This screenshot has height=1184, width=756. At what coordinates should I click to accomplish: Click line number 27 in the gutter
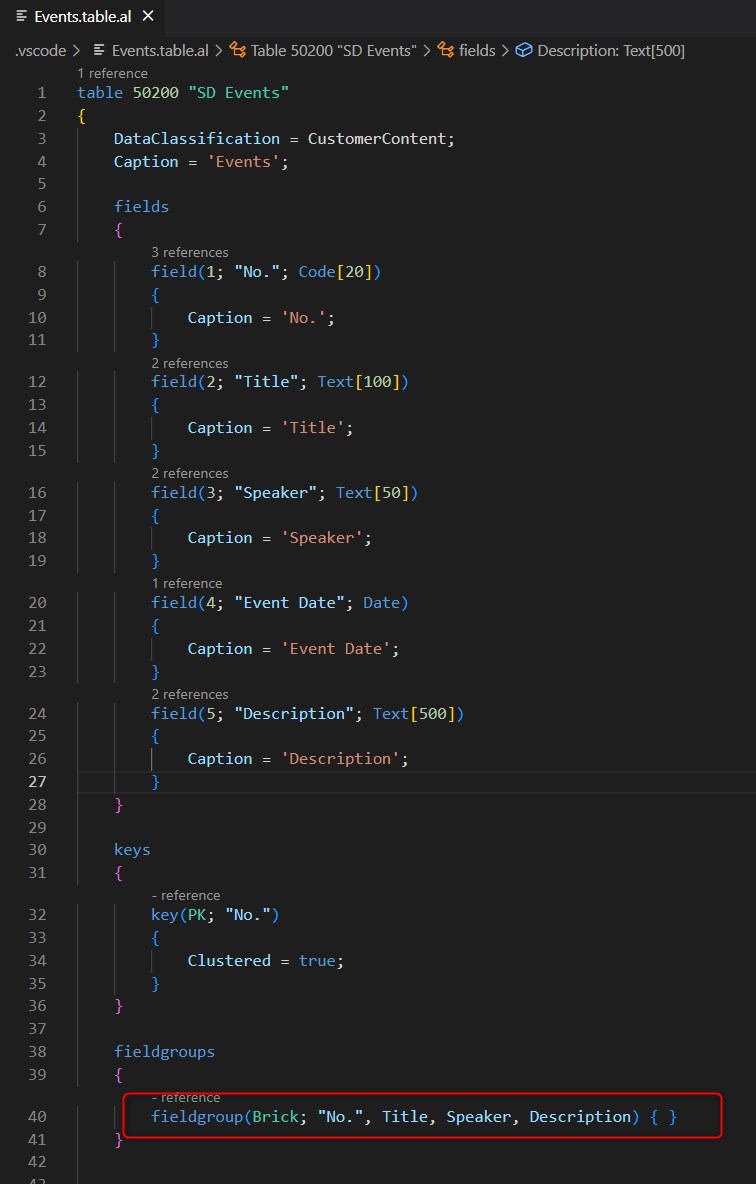[x=40, y=781]
